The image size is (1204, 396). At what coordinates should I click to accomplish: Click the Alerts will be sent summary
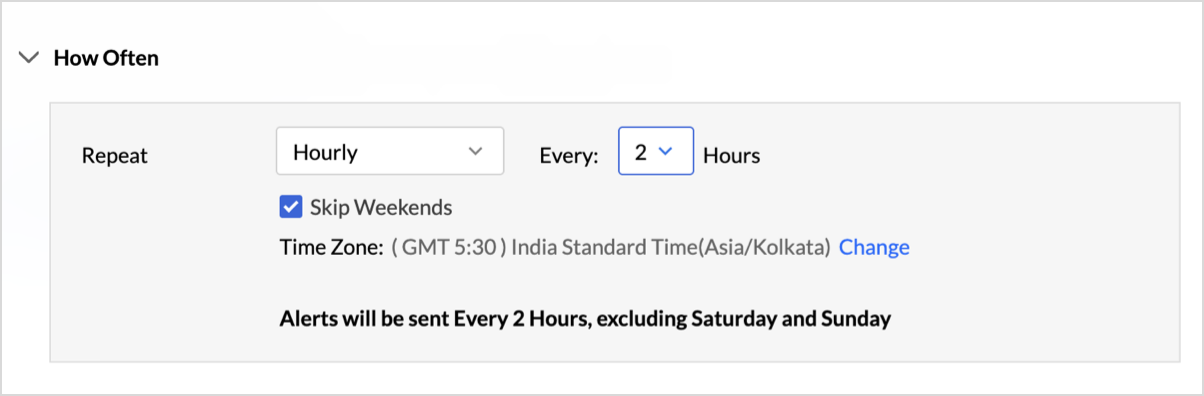585,320
